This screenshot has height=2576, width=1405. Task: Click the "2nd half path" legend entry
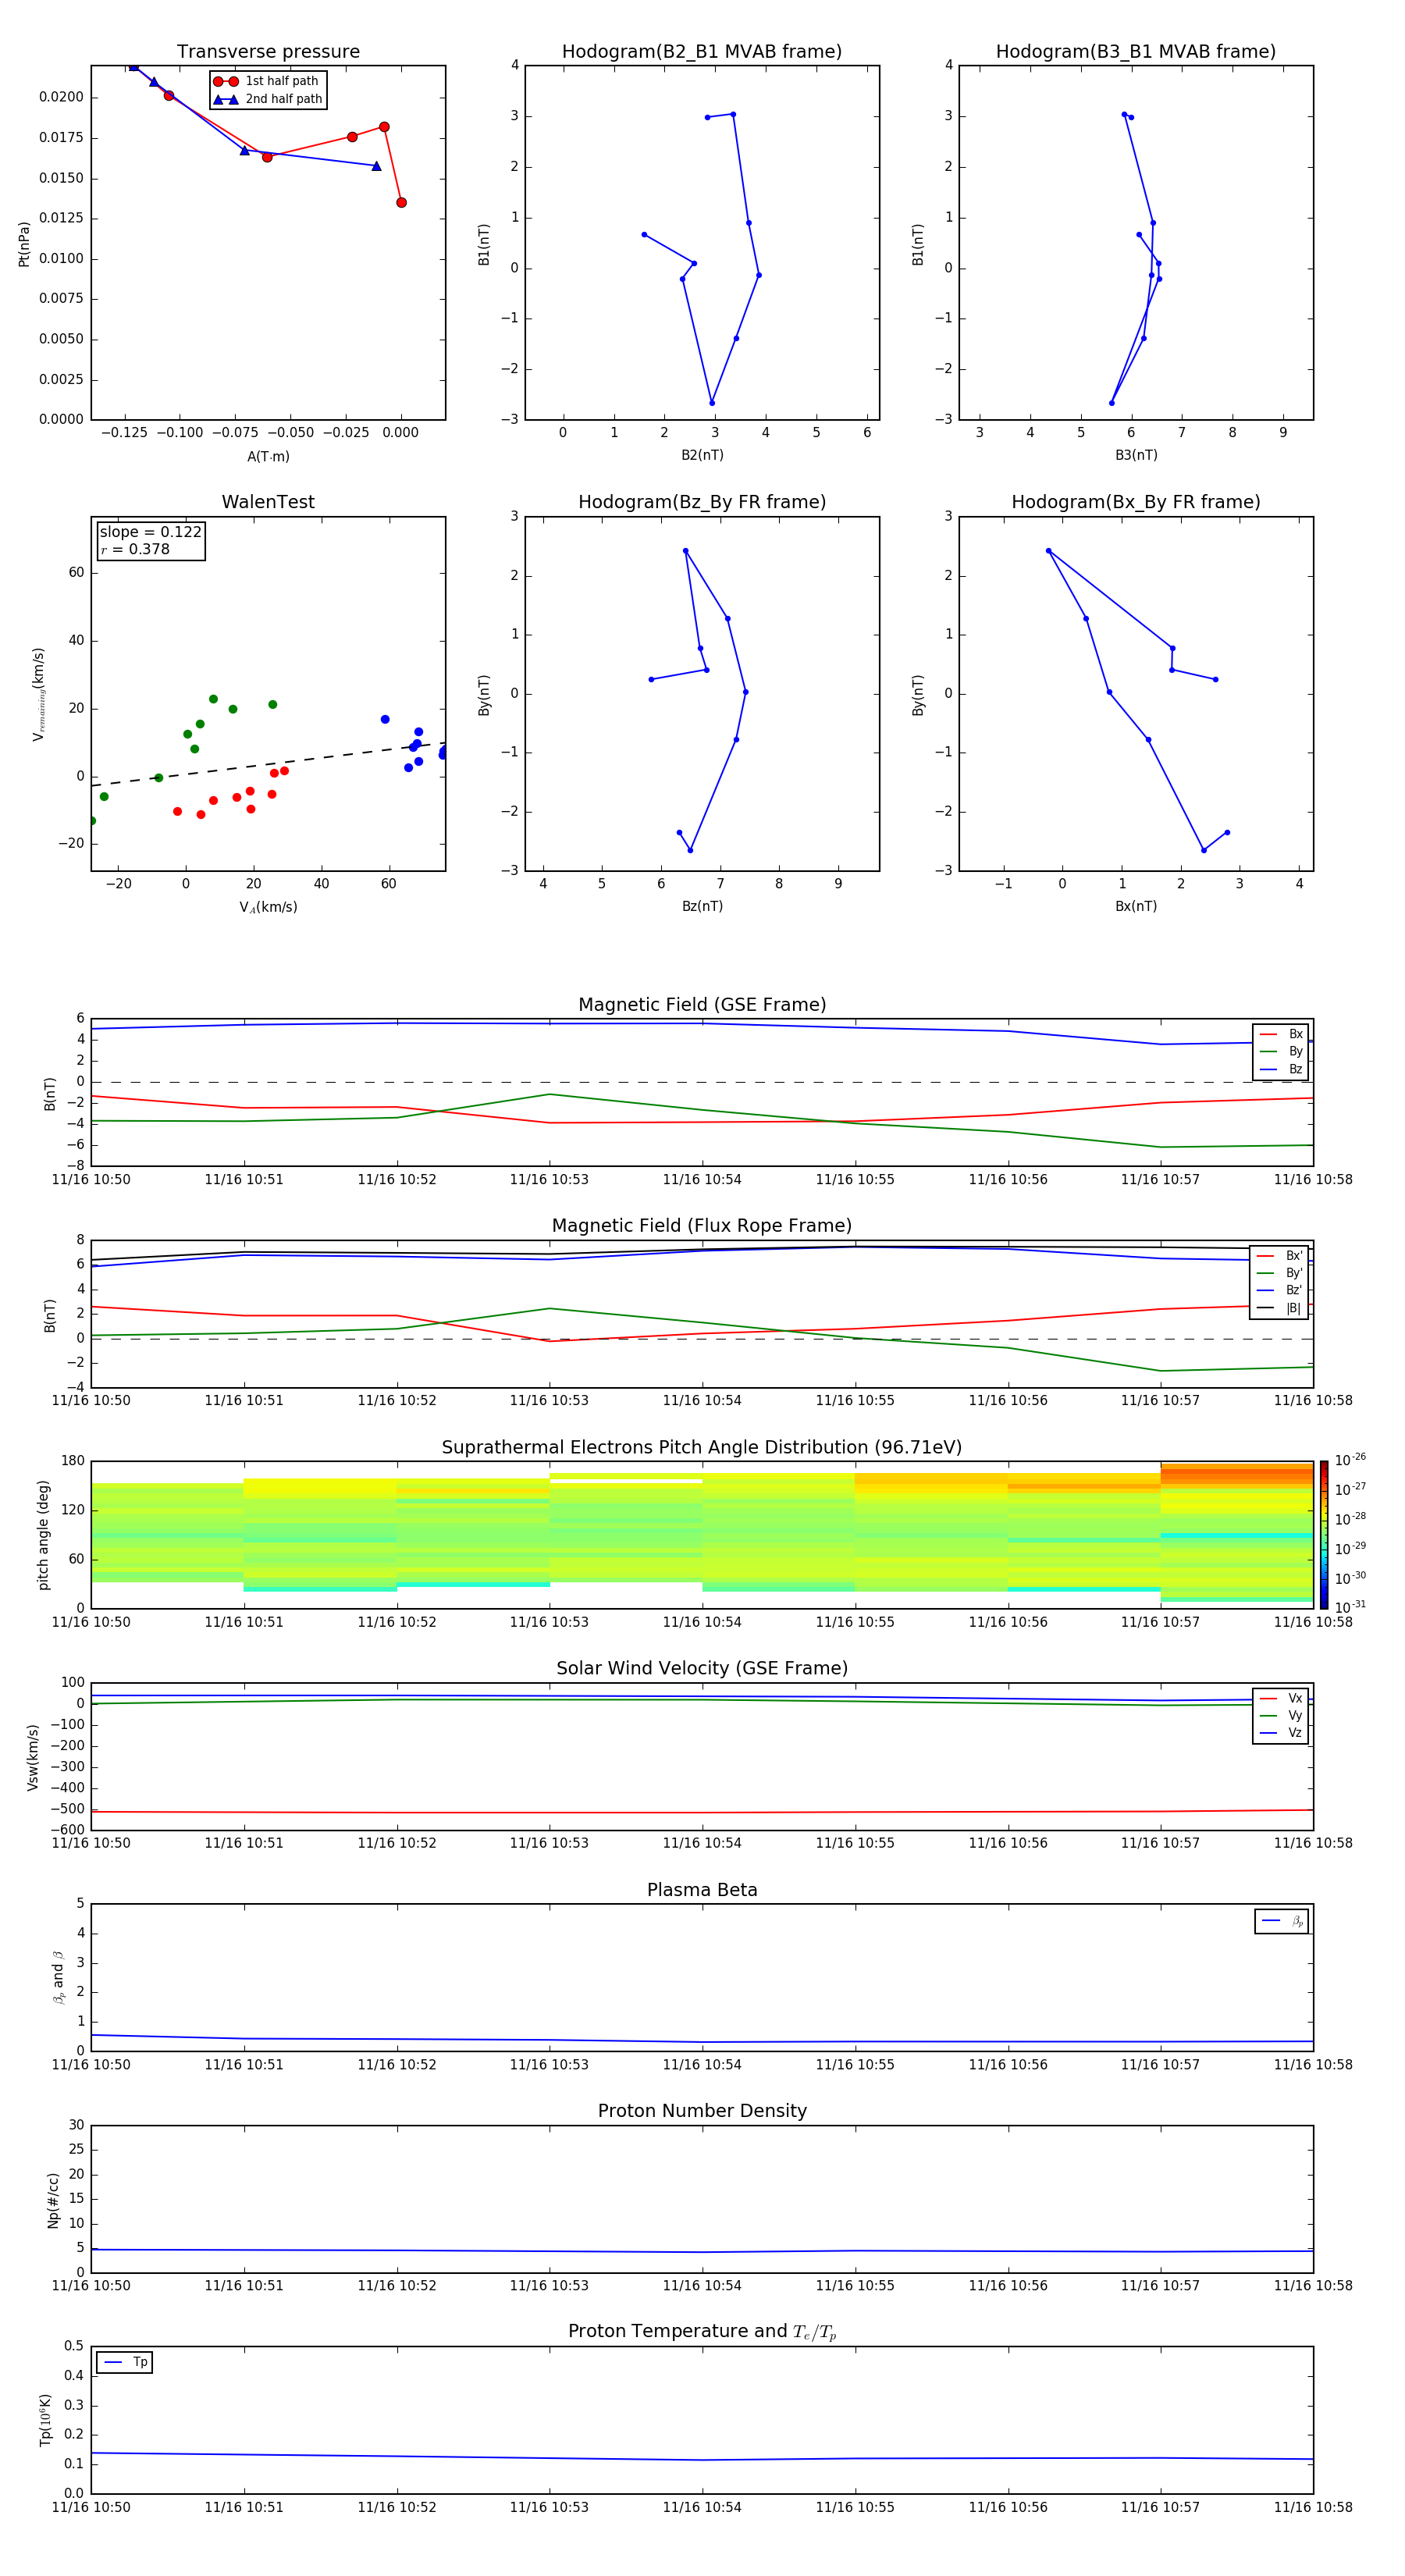pos(267,99)
